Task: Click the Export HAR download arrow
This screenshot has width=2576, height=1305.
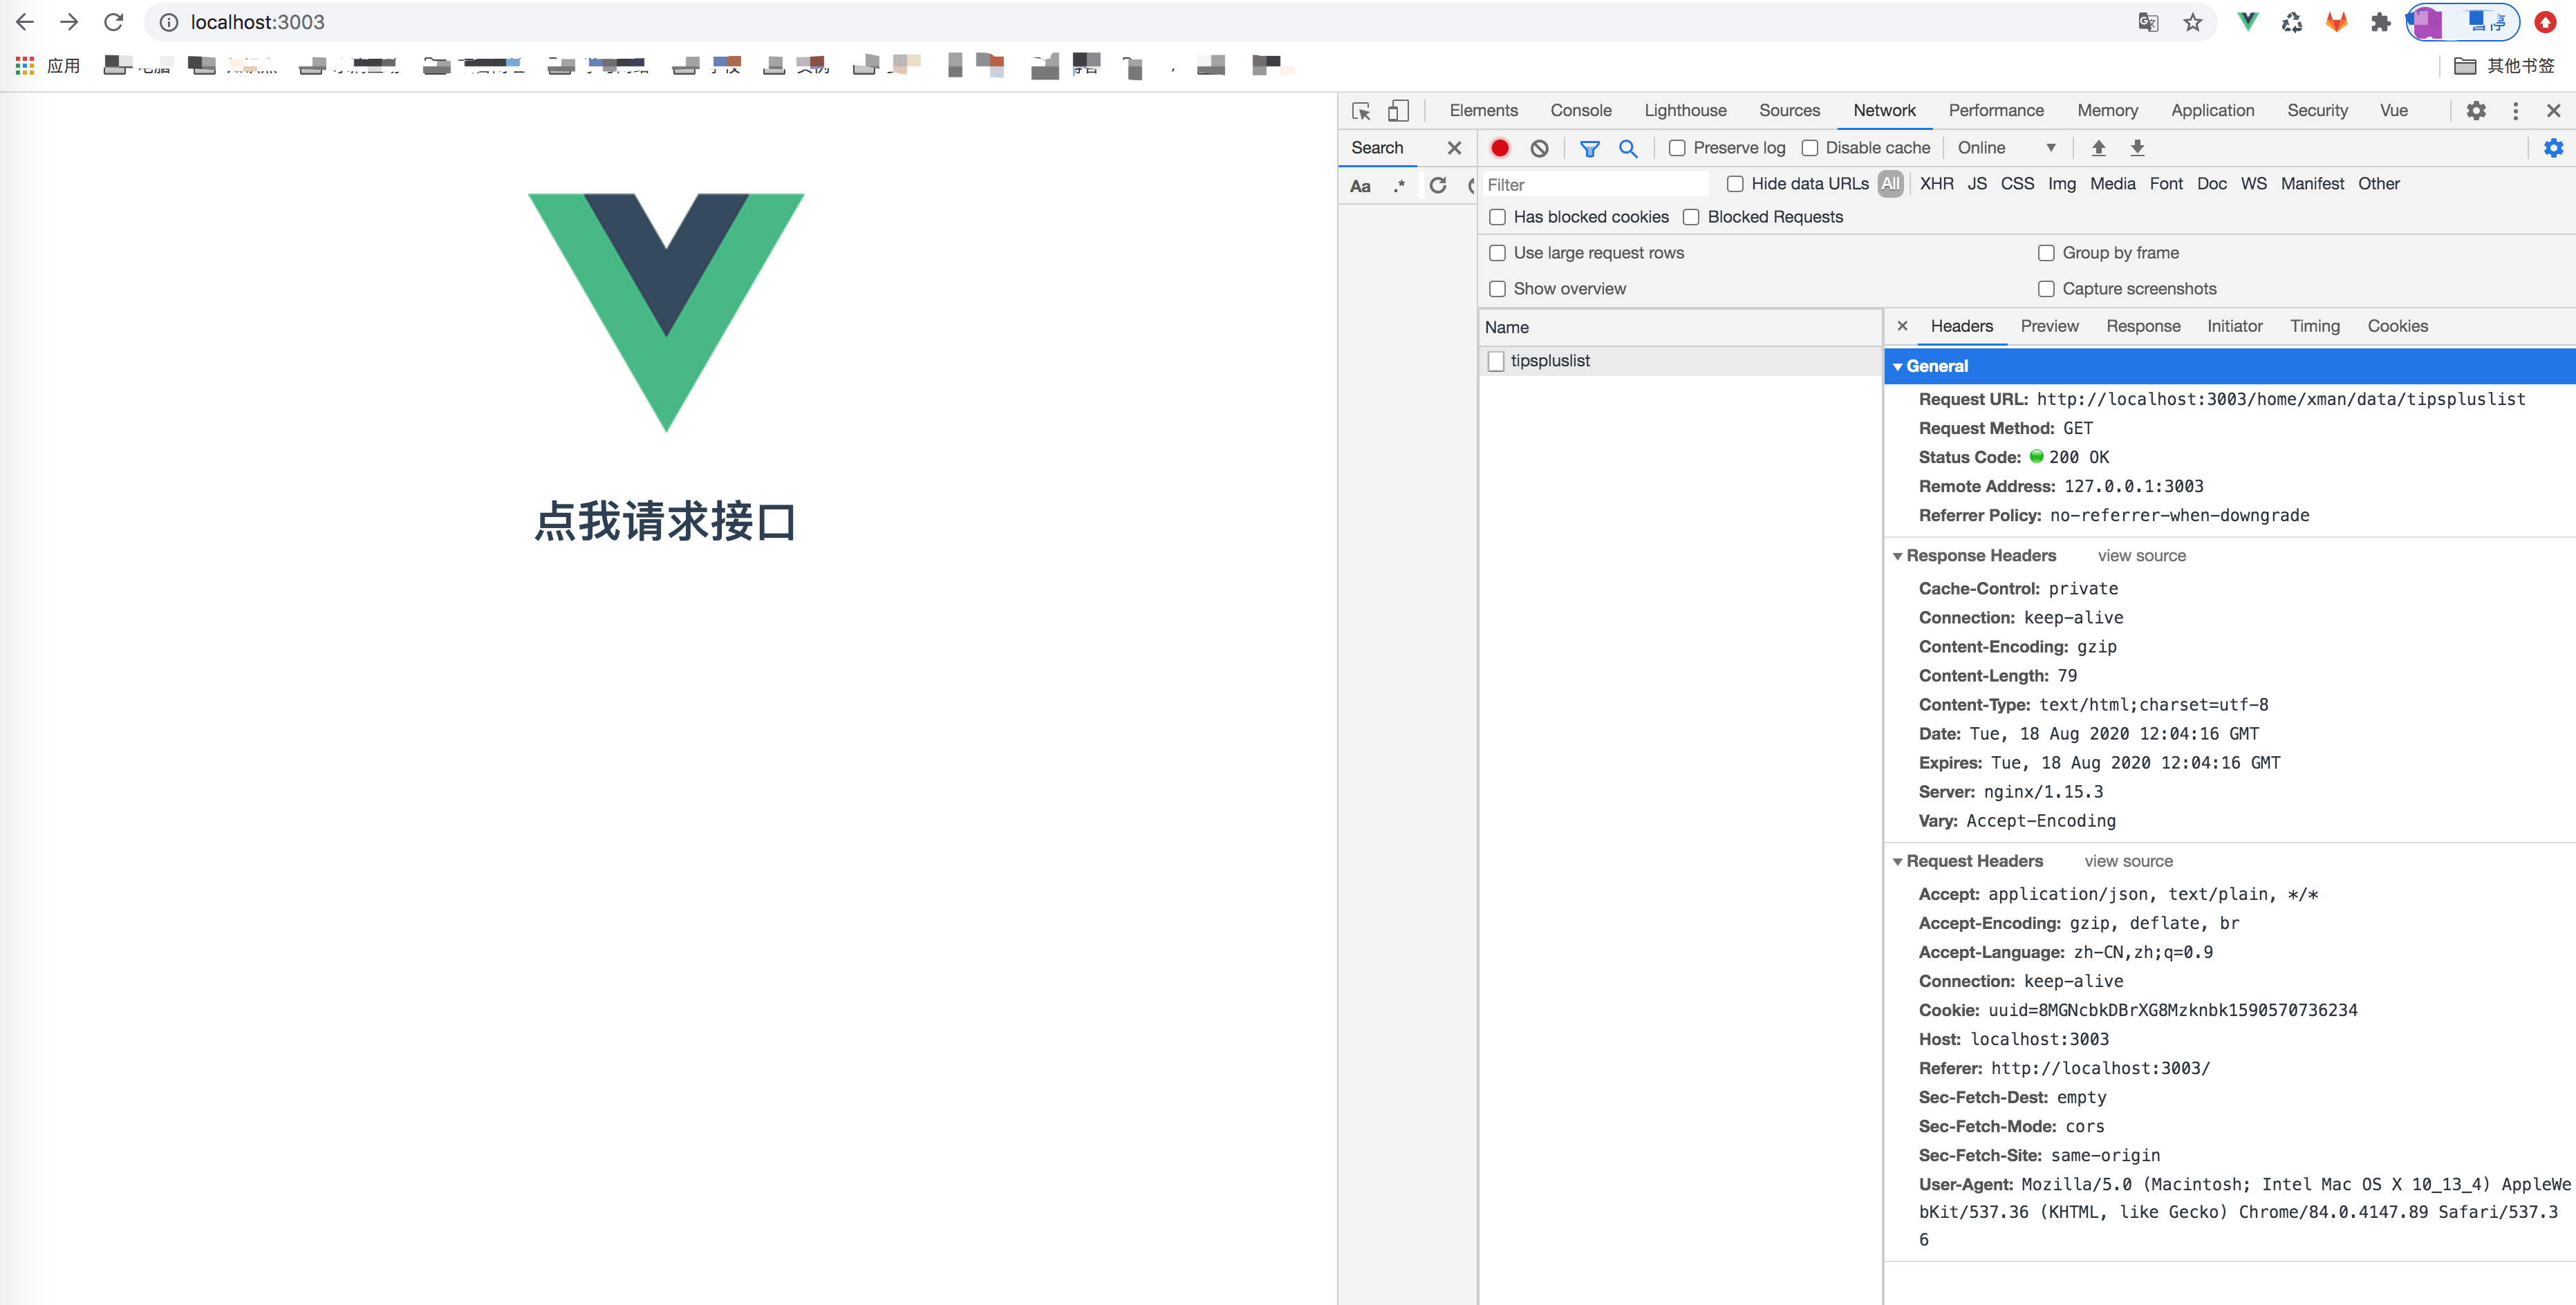Action: 2137,148
